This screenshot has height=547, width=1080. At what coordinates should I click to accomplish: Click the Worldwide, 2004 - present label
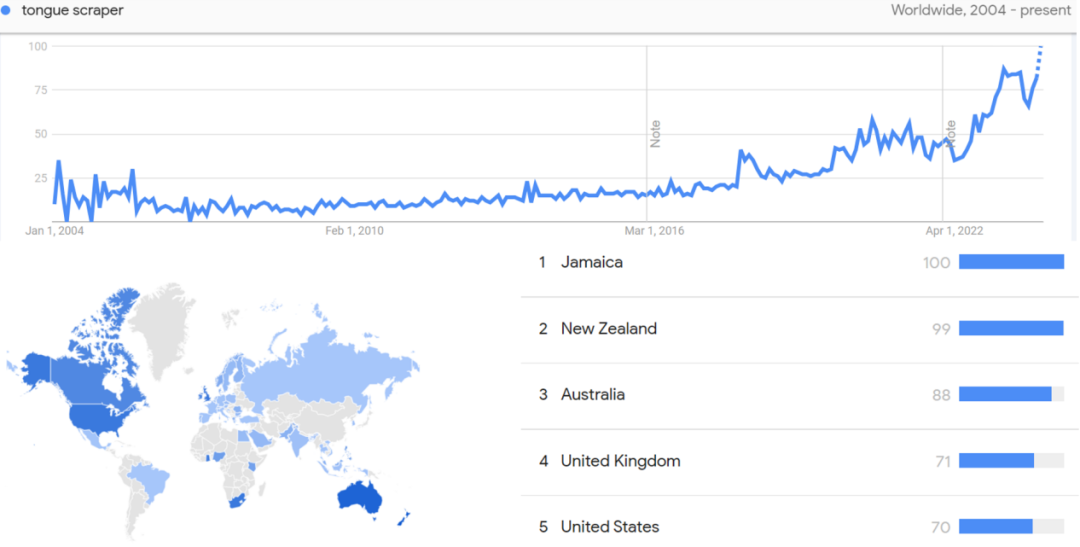980,10
